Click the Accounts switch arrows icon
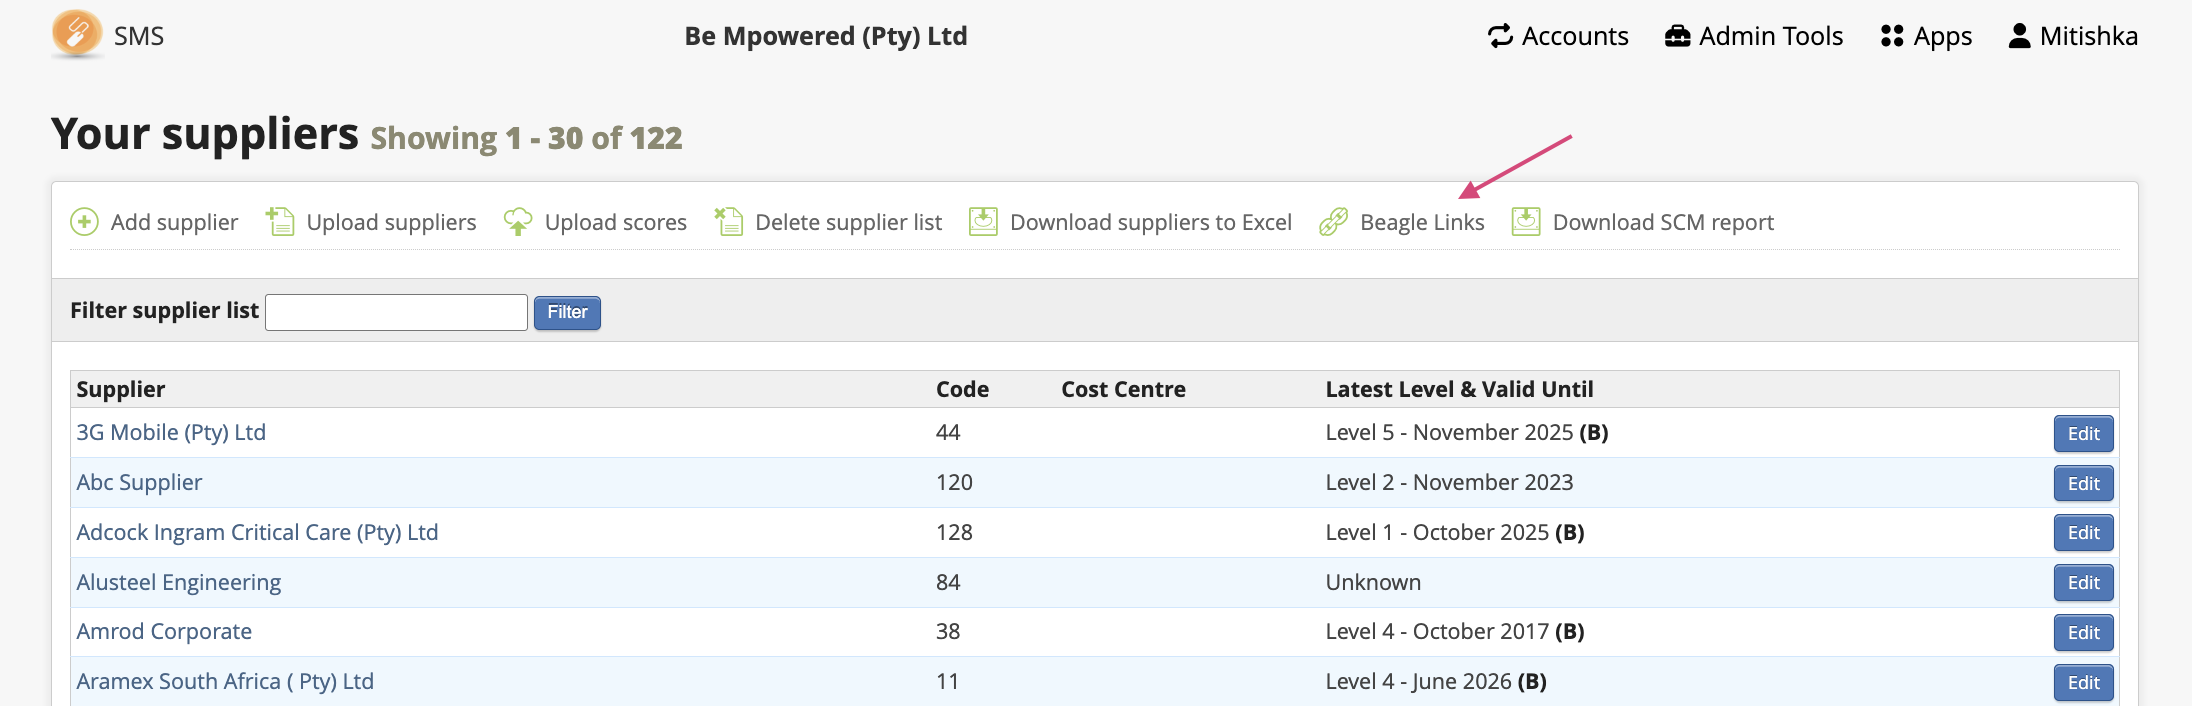This screenshot has width=2192, height=706. 1500,36
